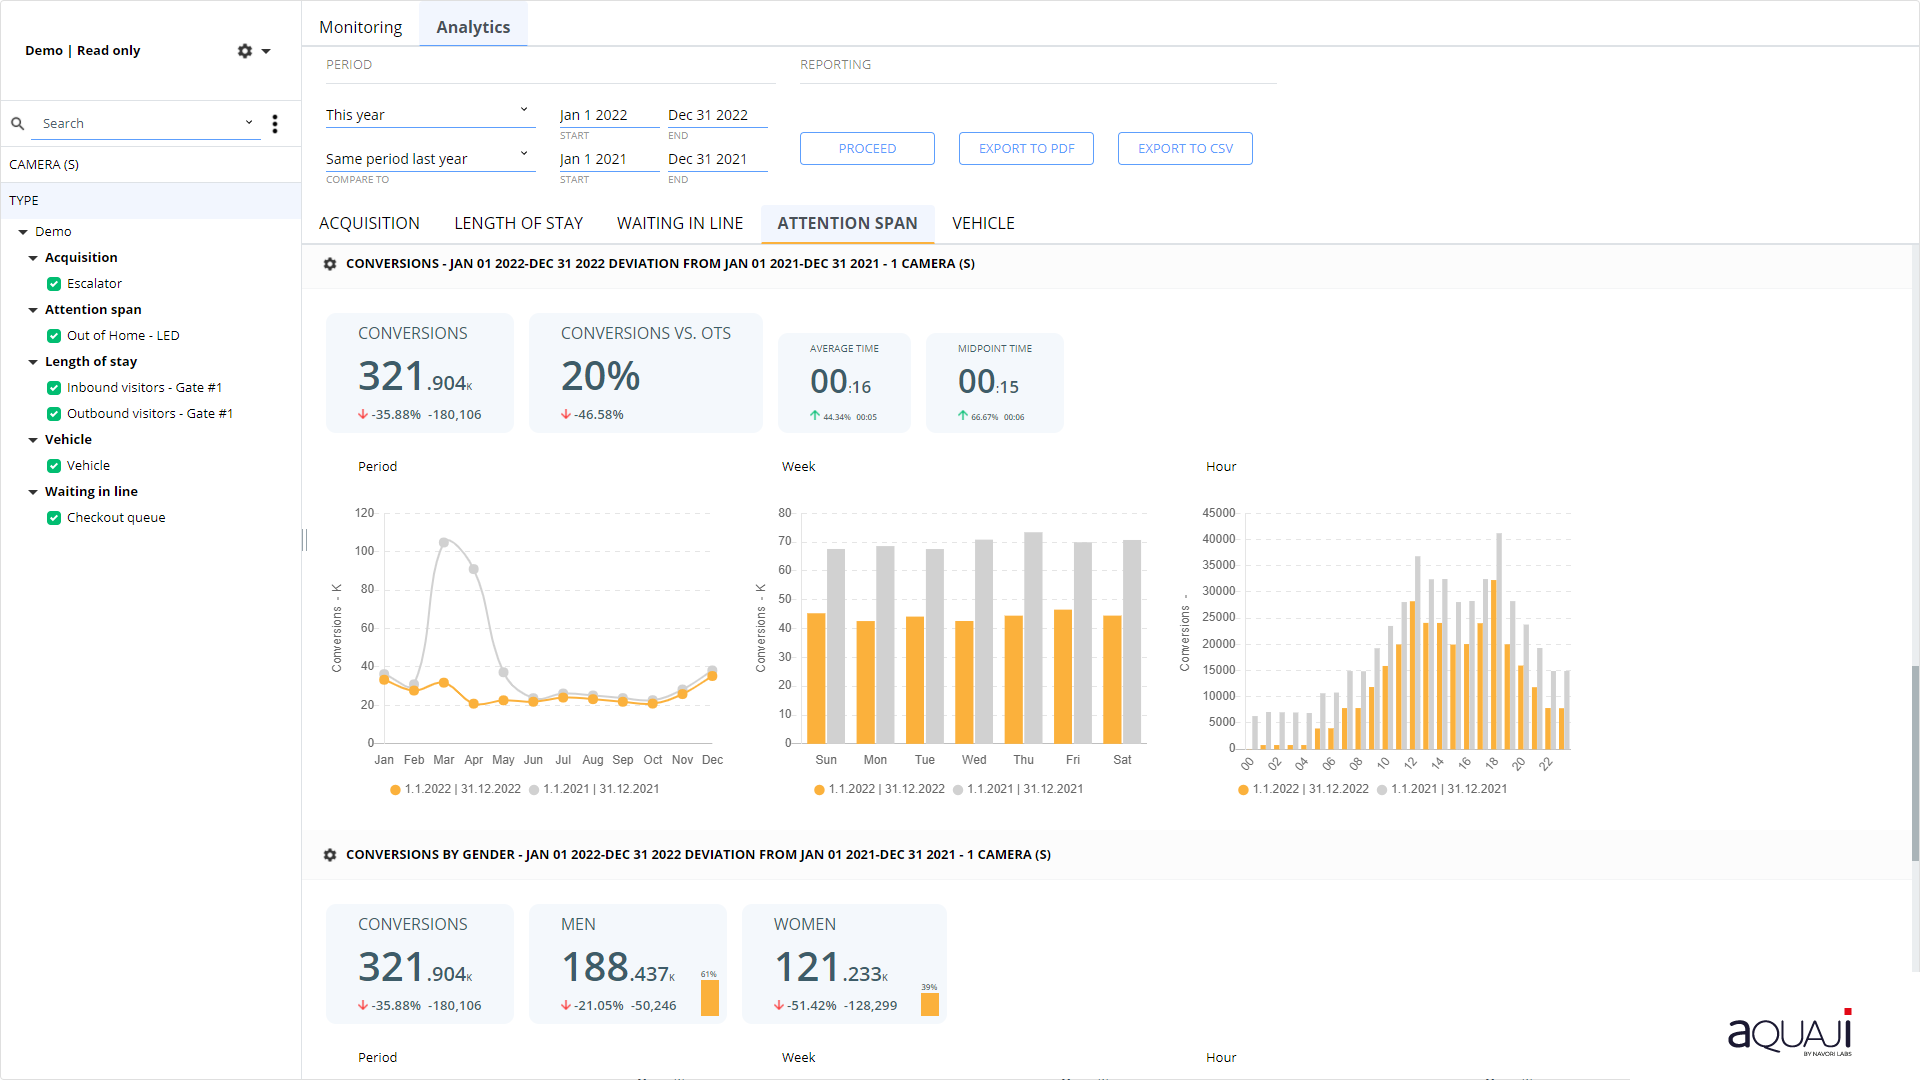Click PROCEED to apply date range

[x=866, y=148]
